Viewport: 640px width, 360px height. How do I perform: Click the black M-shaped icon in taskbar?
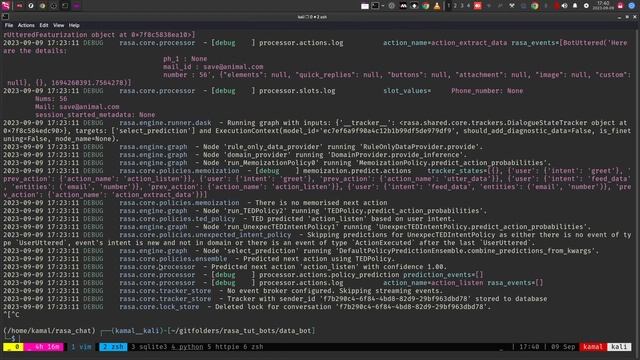pyautogui.click(x=403, y=6)
